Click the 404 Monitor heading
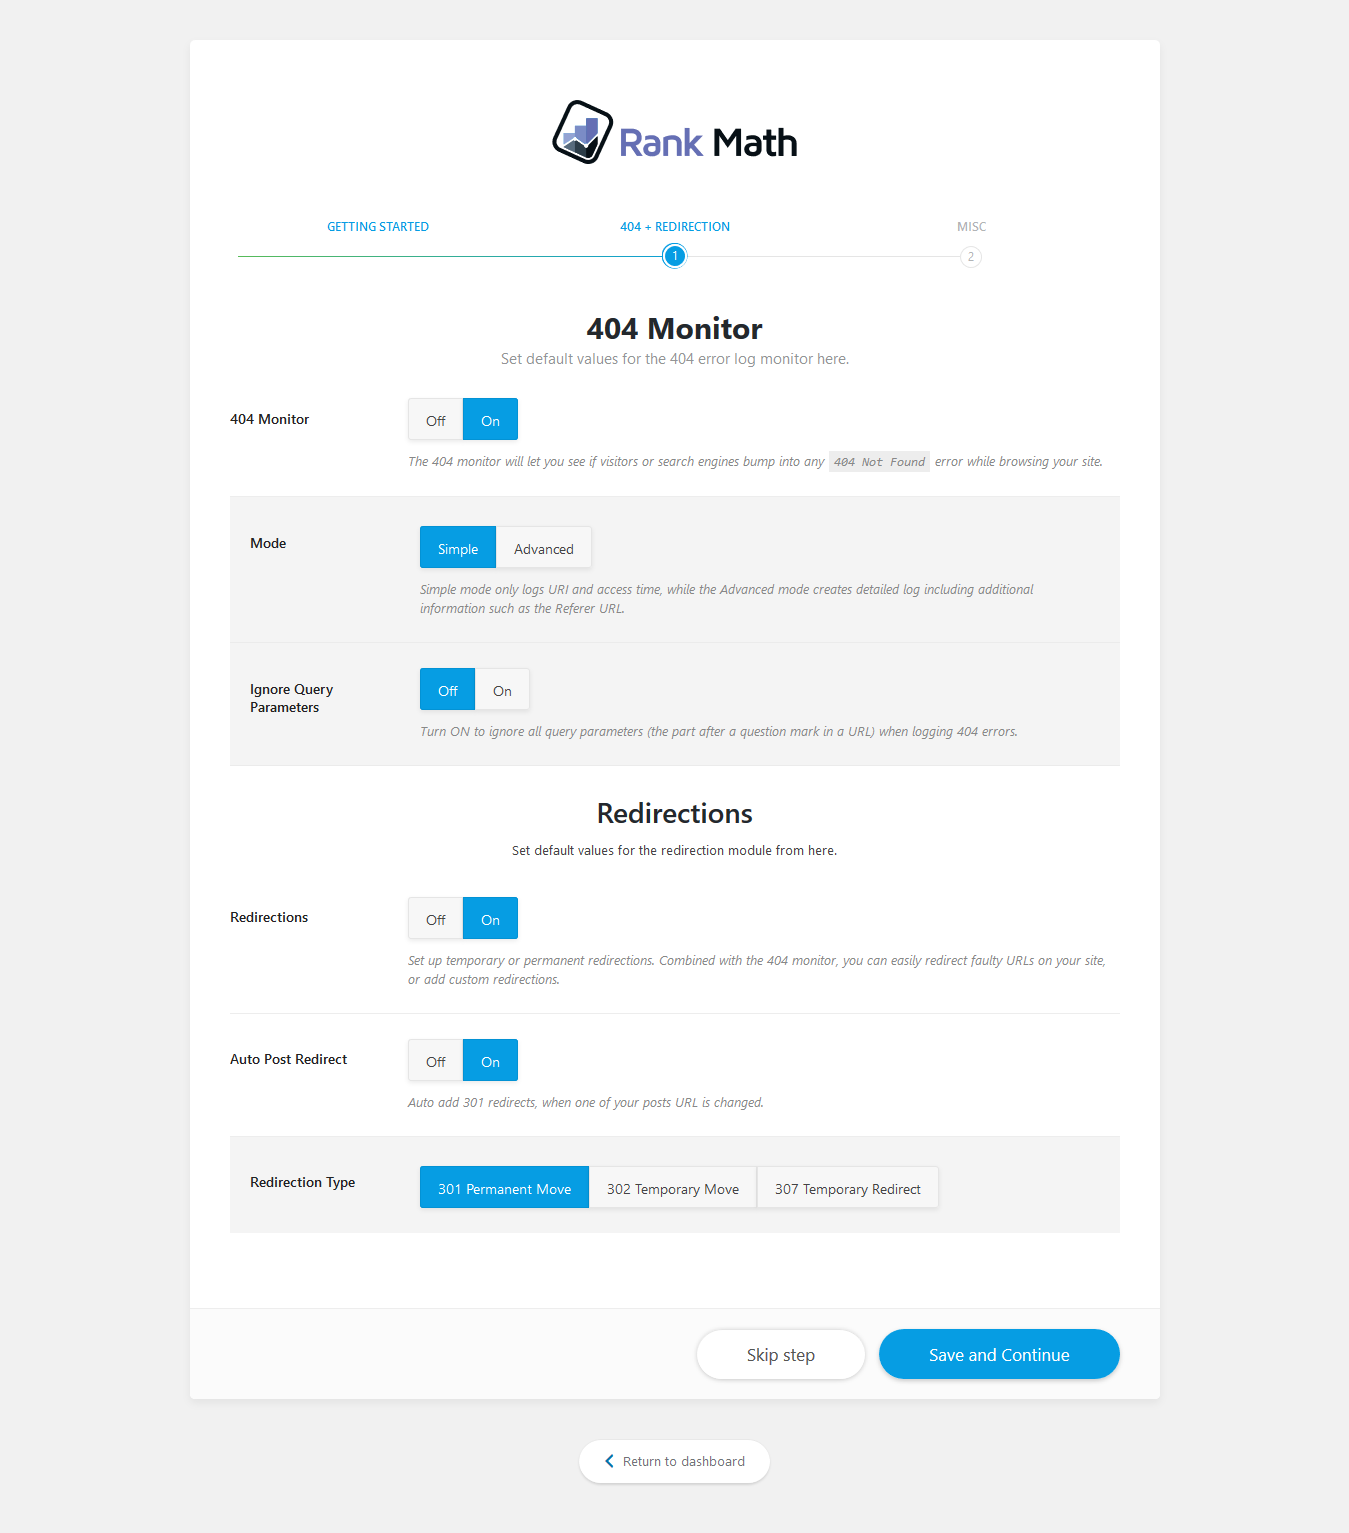This screenshot has height=1533, width=1349. [675, 328]
